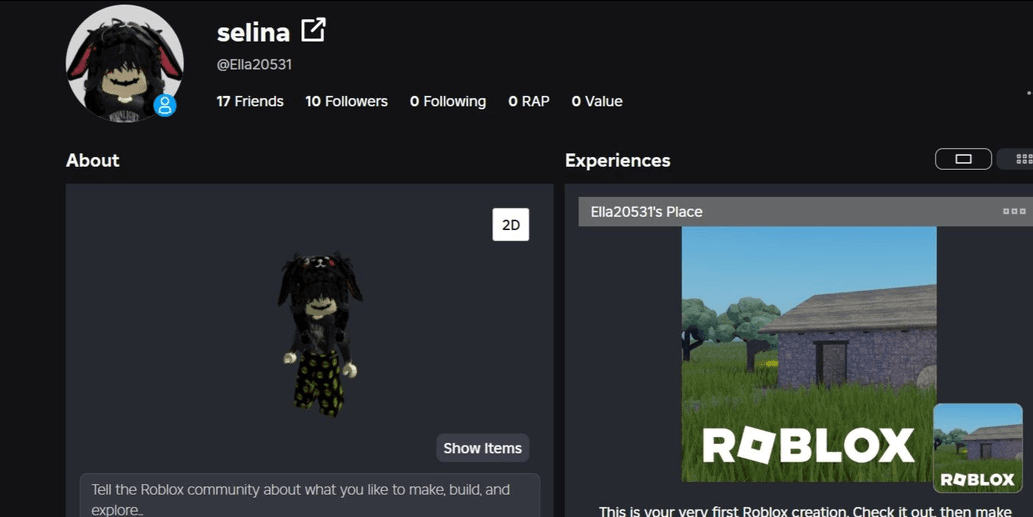View the 17 Friends list
Screen dimensions: 1033x517
click(250, 101)
